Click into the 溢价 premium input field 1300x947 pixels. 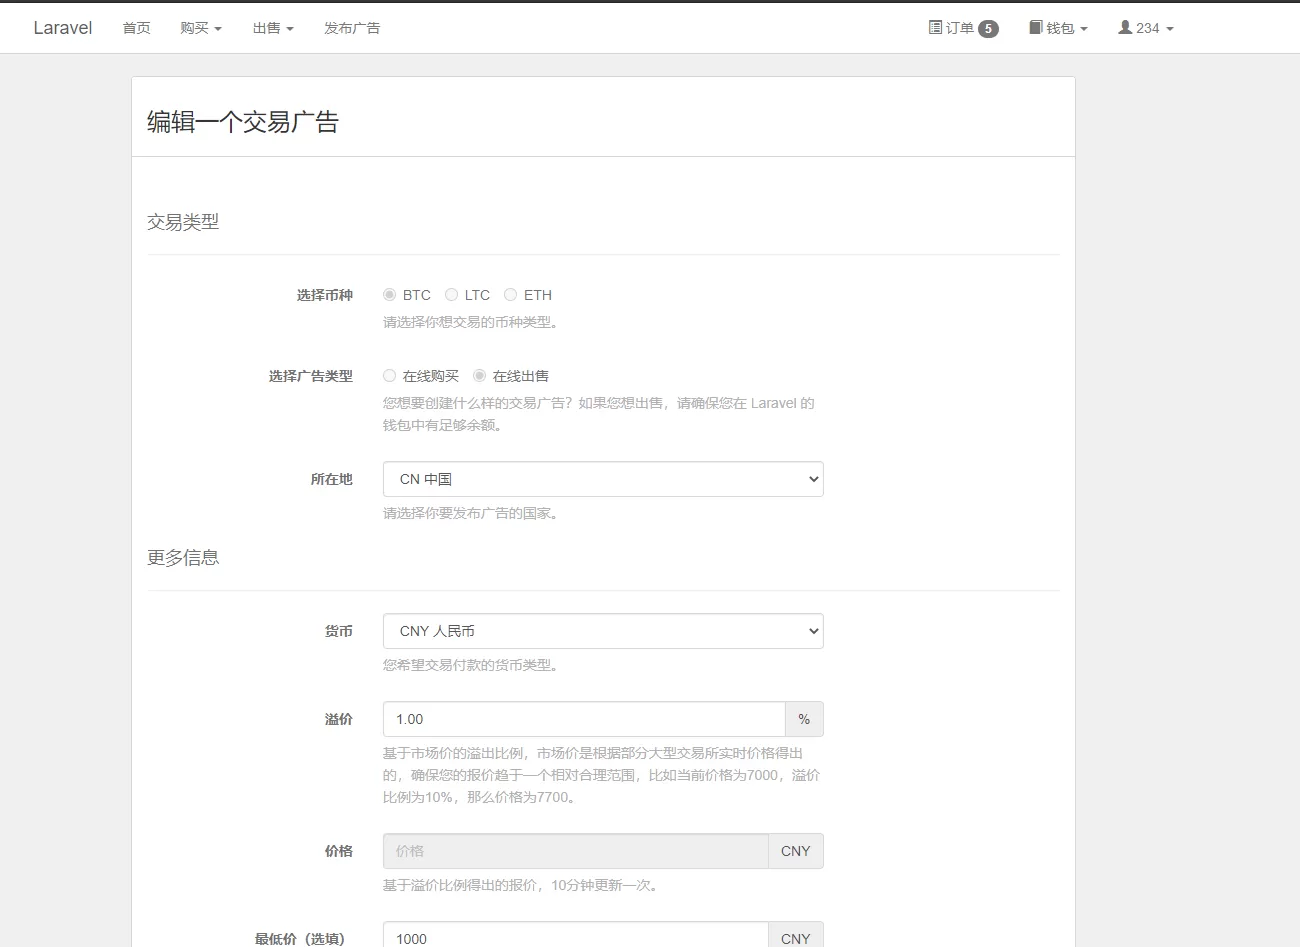[x=584, y=719]
